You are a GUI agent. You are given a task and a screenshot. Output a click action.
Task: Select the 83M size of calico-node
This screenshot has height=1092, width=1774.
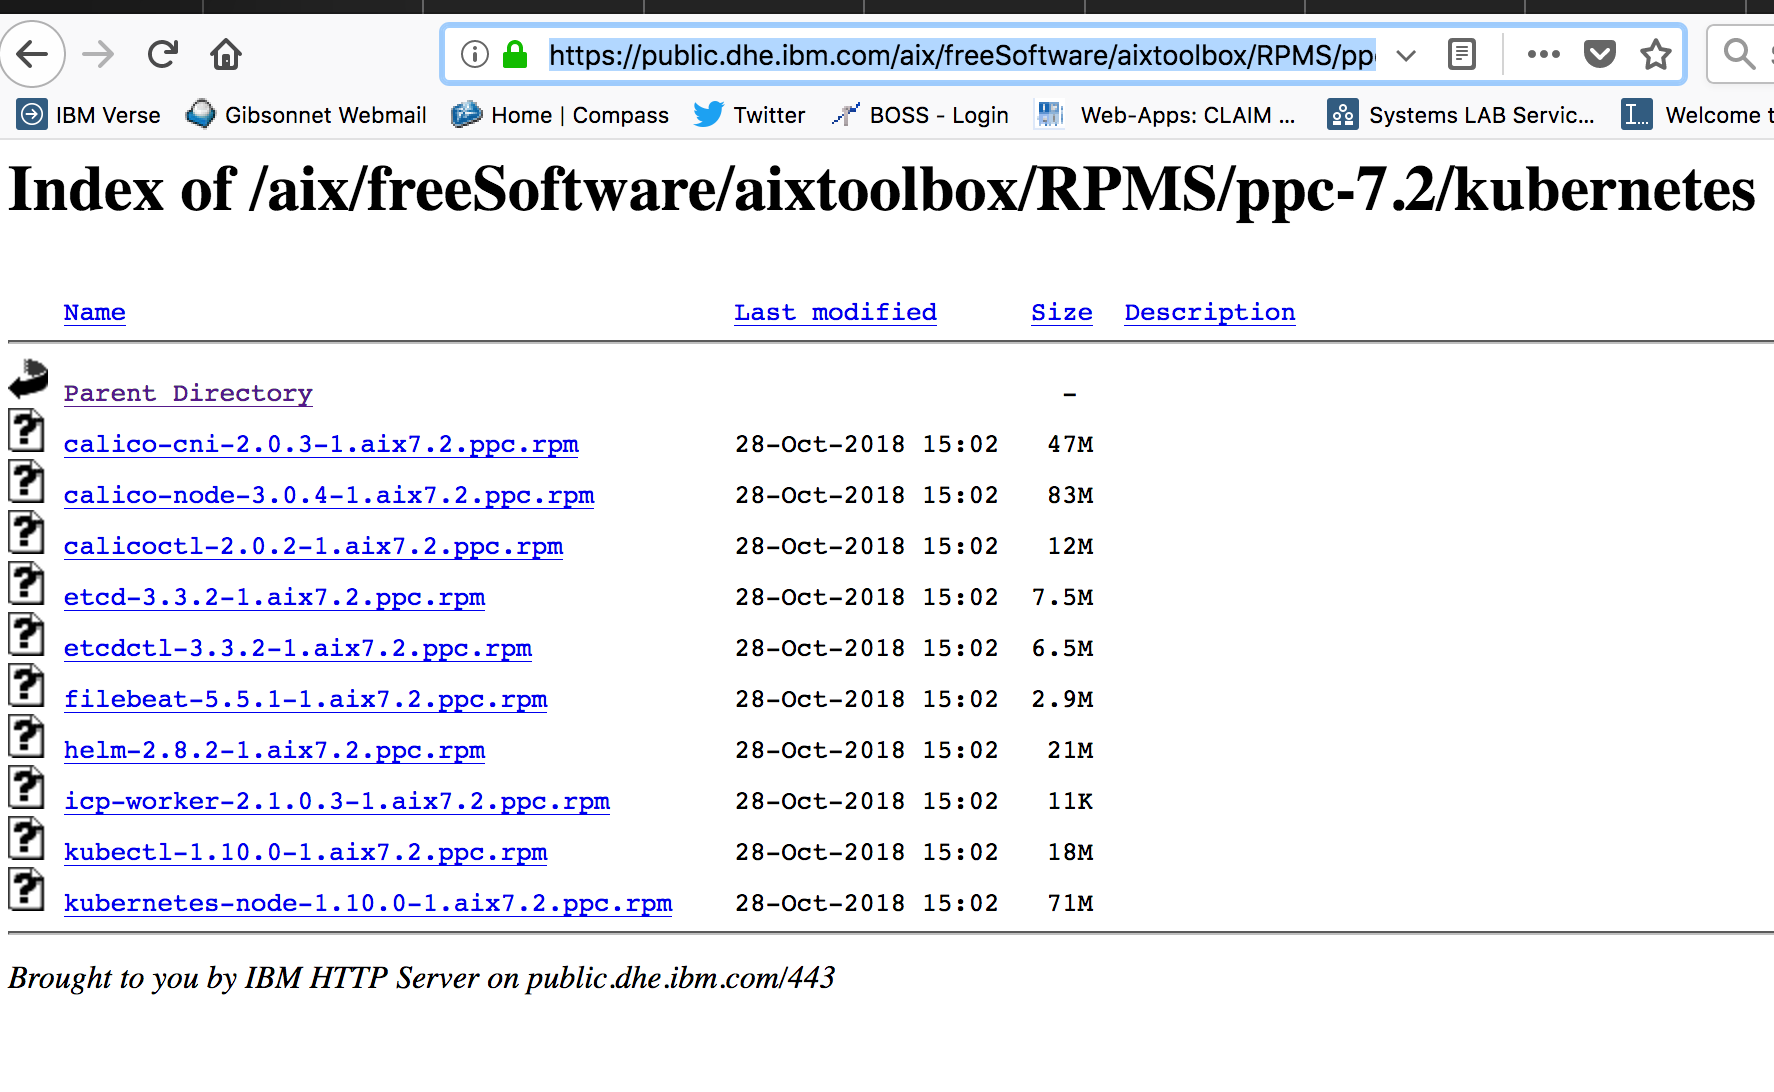coord(1070,495)
